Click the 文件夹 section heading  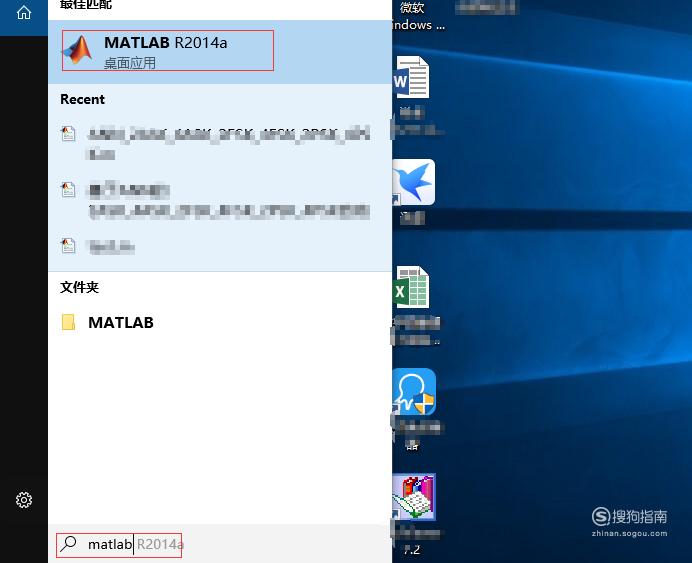79,287
